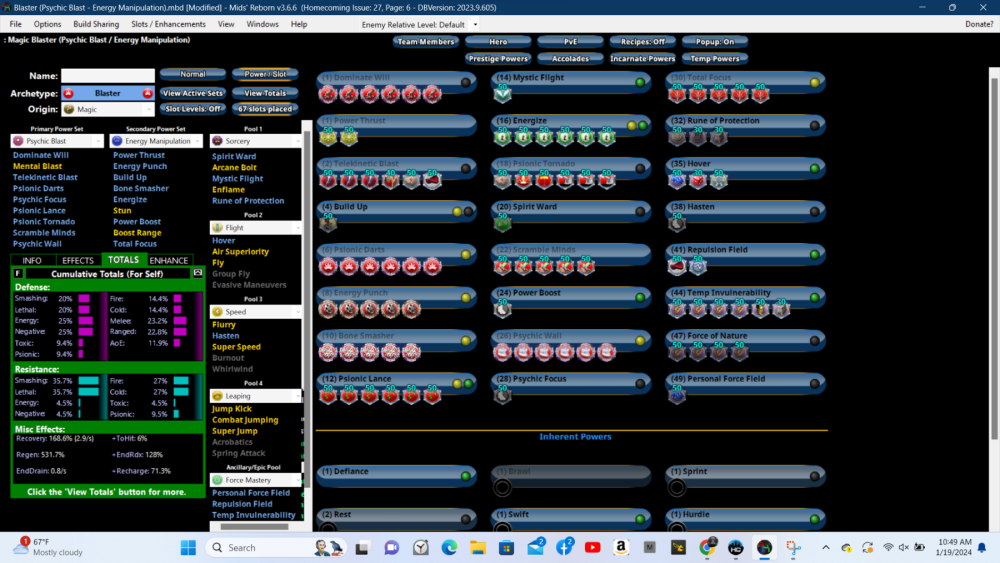The width and height of the screenshot is (1000, 563).
Task: Click the Hasten enhancement slot icon
Action: pyautogui.click(x=677, y=225)
